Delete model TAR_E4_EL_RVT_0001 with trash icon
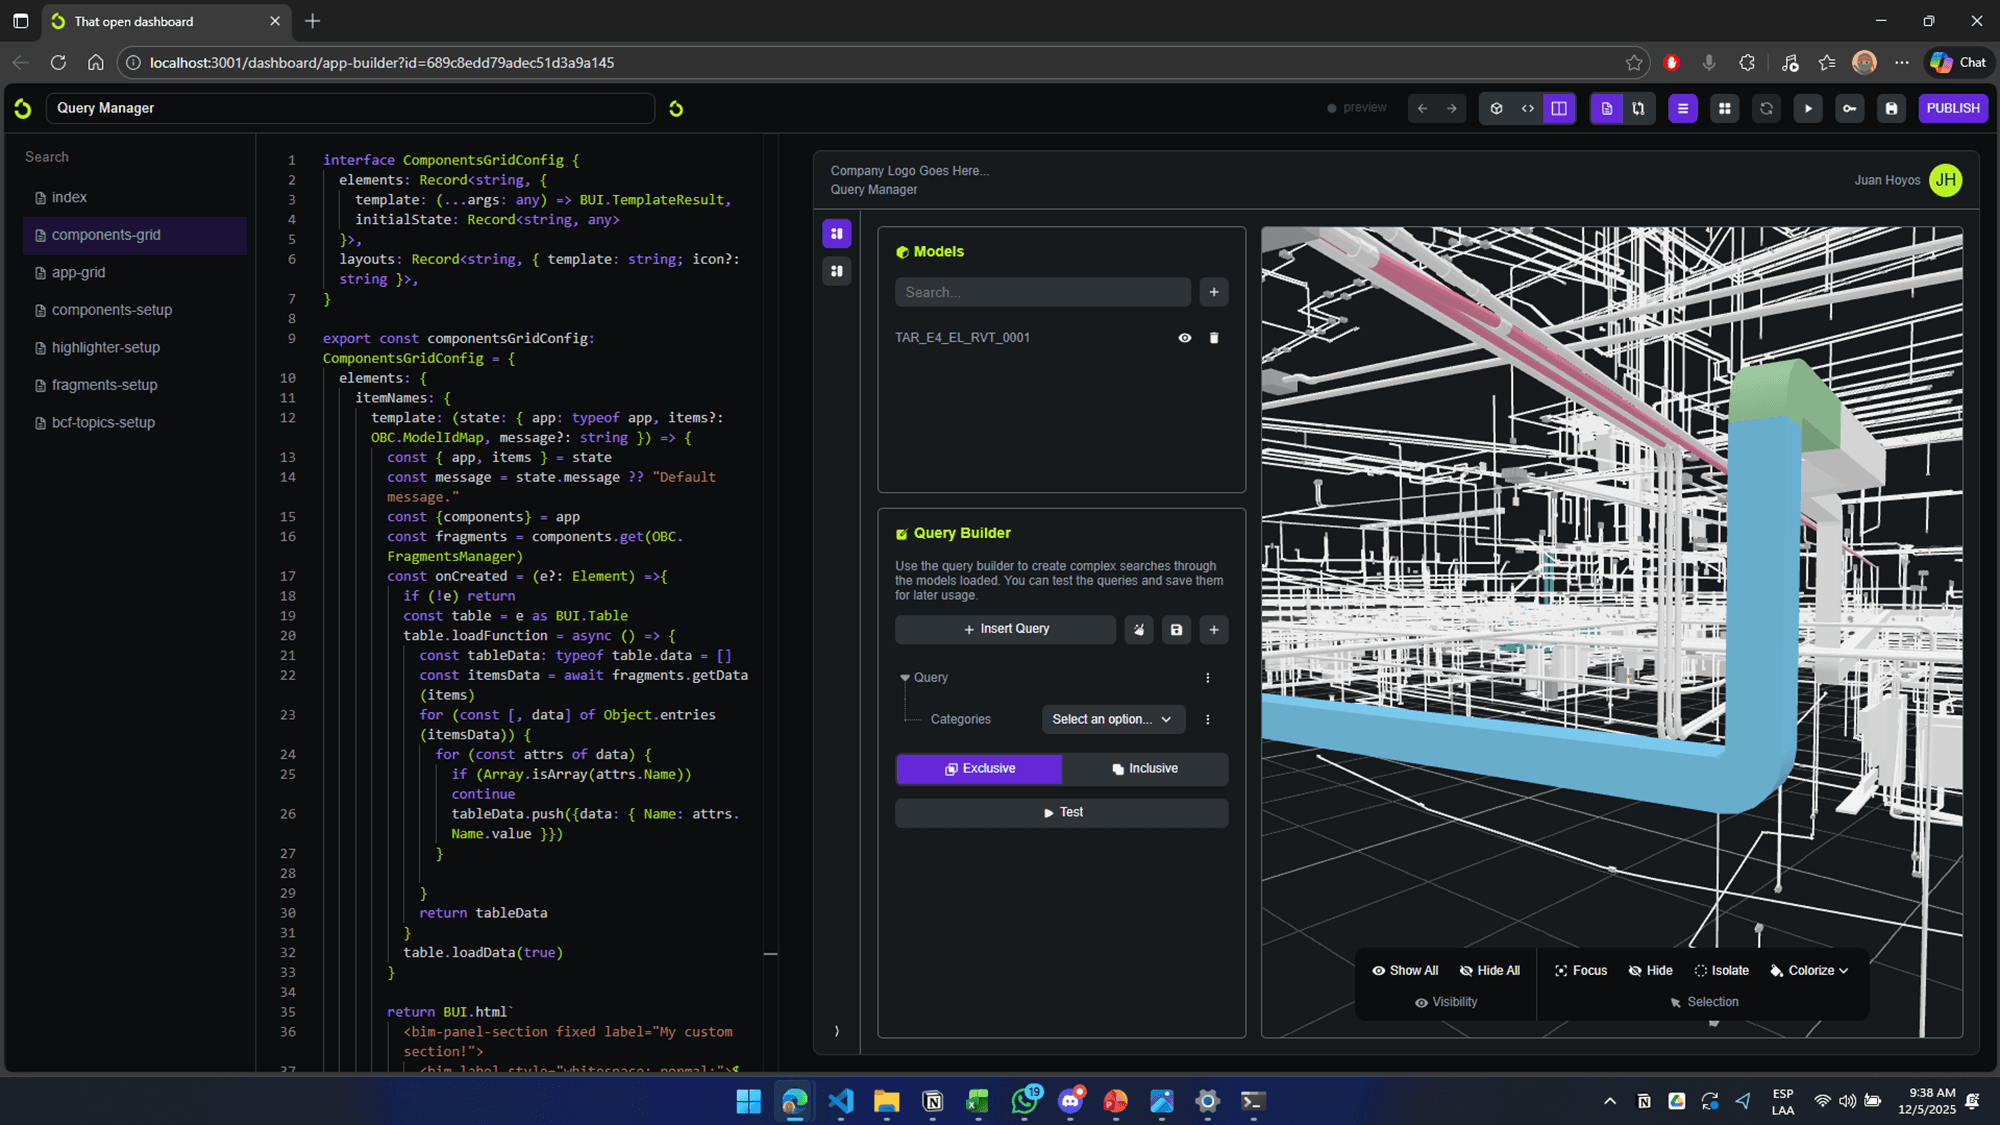Screen dimensions: 2000x1125 1214,338
